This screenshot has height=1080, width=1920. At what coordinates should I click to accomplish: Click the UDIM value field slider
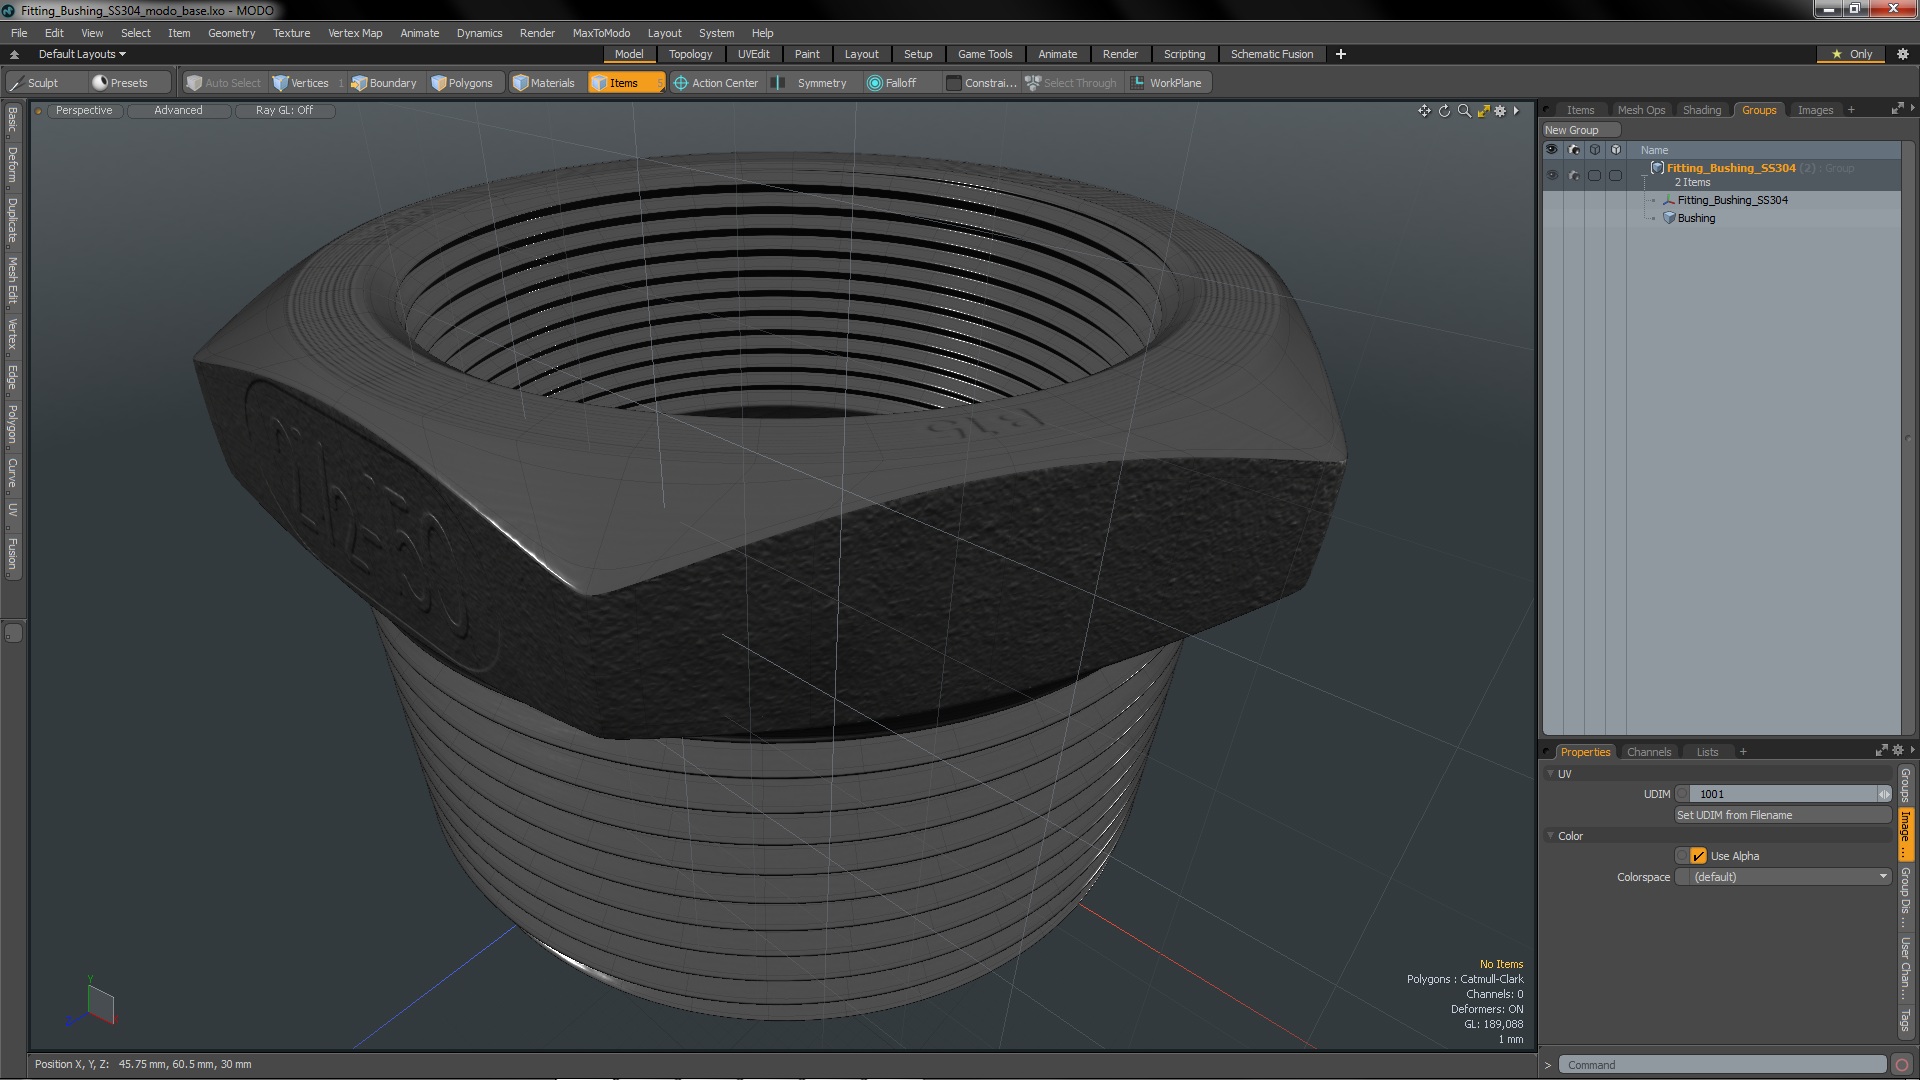pos(1784,794)
